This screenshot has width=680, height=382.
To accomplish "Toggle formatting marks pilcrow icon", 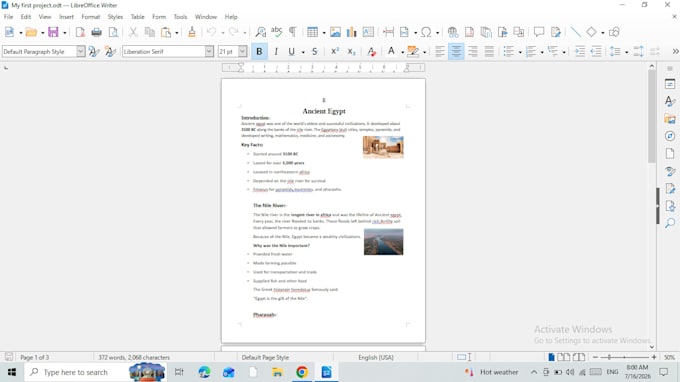I will click(293, 32).
